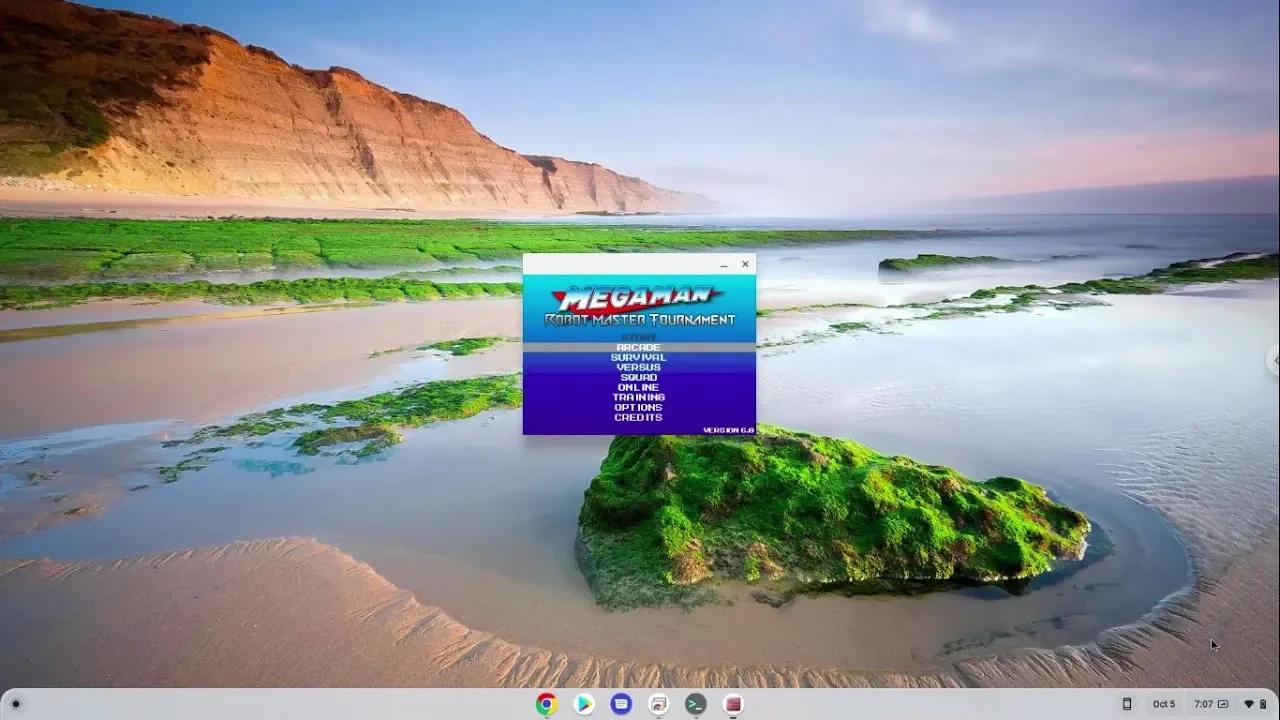Pick the SQUAD menu option
The height and width of the screenshot is (720, 1280).
[638, 377]
